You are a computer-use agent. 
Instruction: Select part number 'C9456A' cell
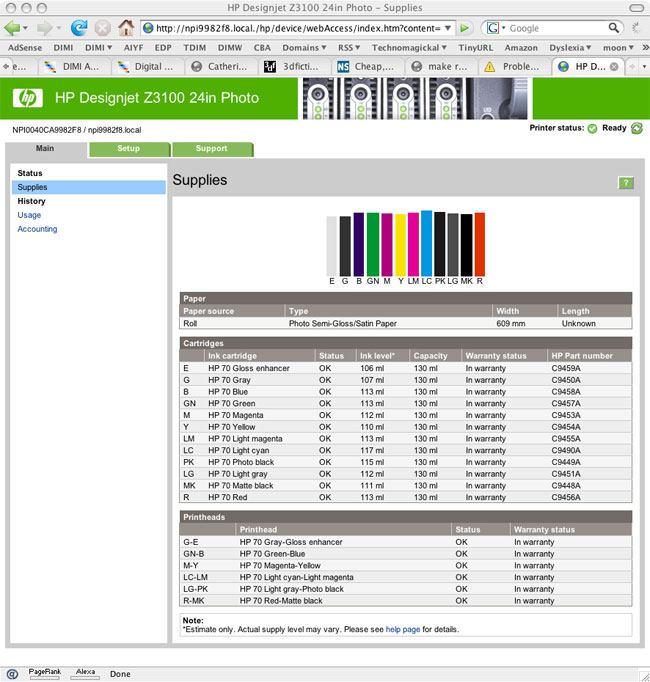pos(566,497)
